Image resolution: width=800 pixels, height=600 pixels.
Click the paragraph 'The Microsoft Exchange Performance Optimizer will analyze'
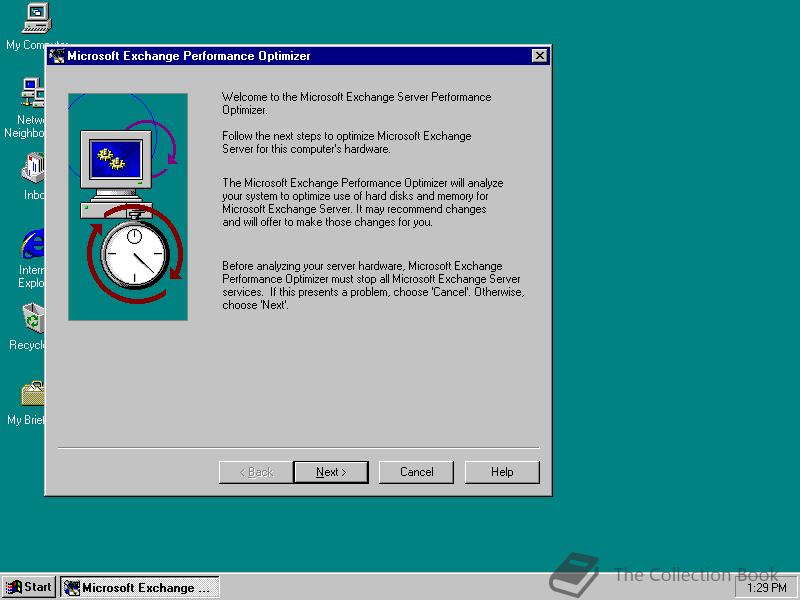pos(363,203)
